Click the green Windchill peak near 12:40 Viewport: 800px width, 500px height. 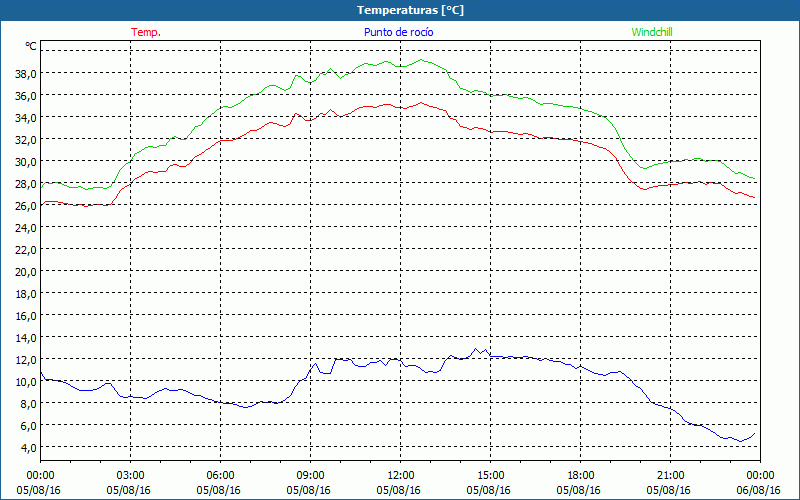tap(421, 60)
